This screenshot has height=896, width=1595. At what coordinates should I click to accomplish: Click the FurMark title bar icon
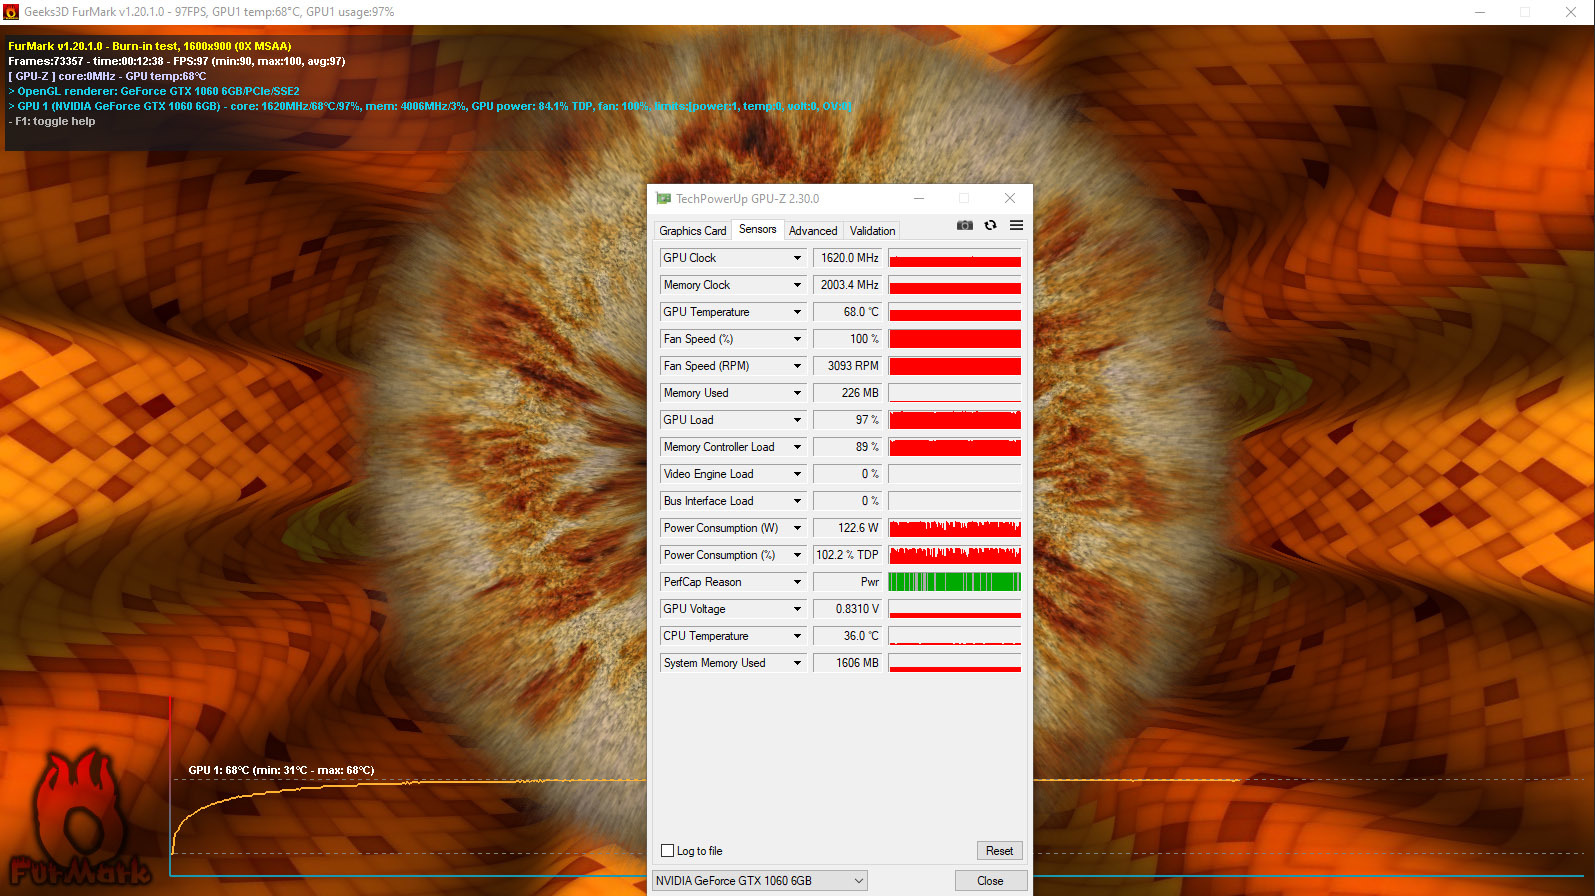[x=11, y=12]
